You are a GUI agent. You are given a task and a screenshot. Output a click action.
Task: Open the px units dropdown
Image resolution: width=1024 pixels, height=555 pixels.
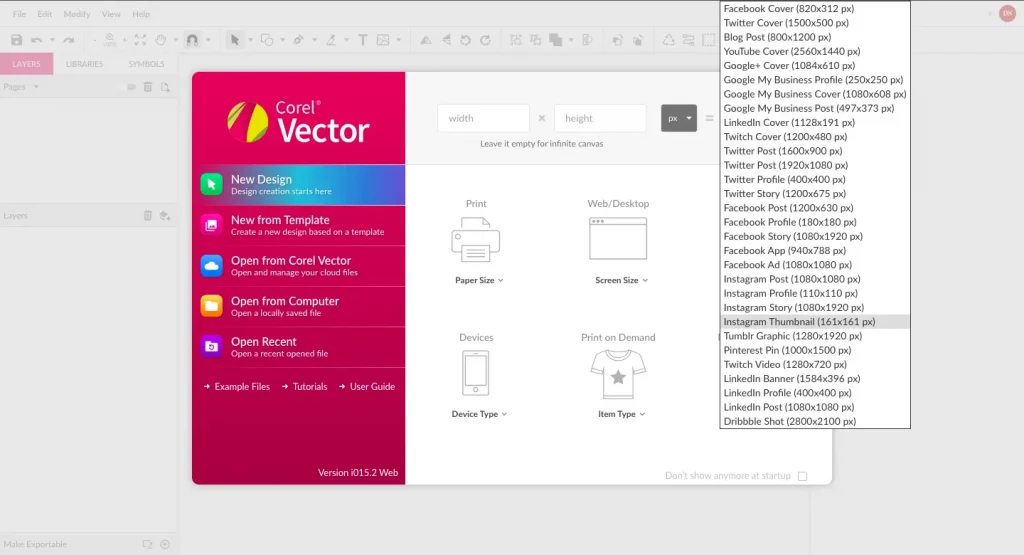pos(679,118)
